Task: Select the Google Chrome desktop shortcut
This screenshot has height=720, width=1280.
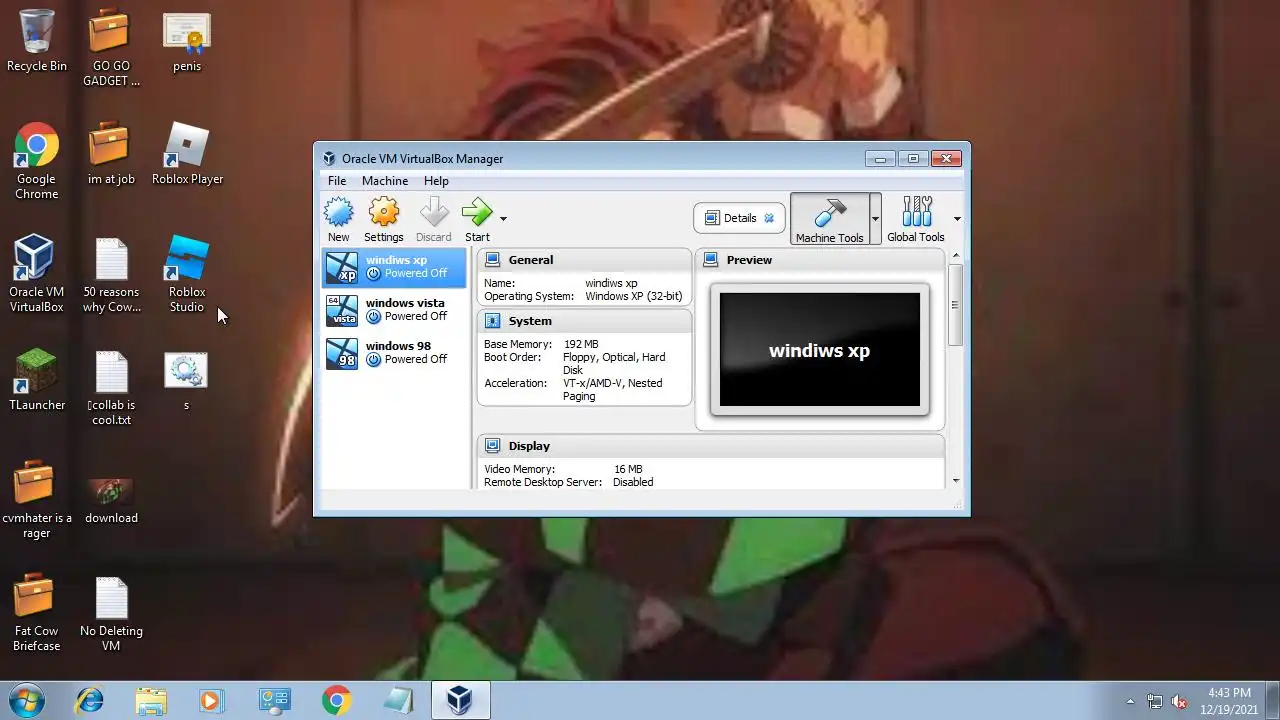Action: click(37, 161)
